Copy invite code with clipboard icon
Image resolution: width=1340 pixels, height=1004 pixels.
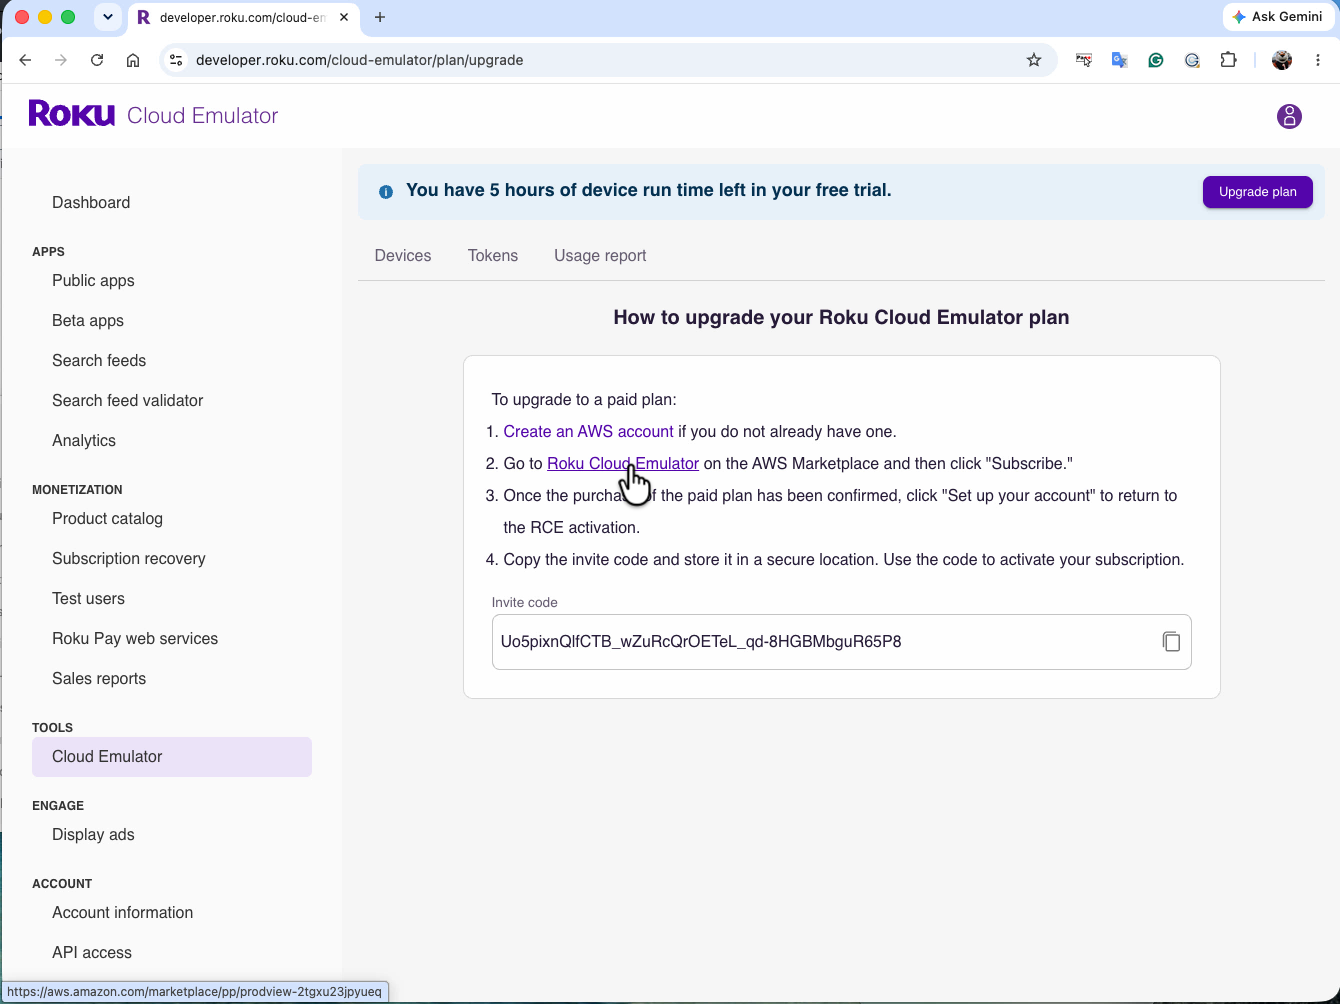click(x=1171, y=642)
